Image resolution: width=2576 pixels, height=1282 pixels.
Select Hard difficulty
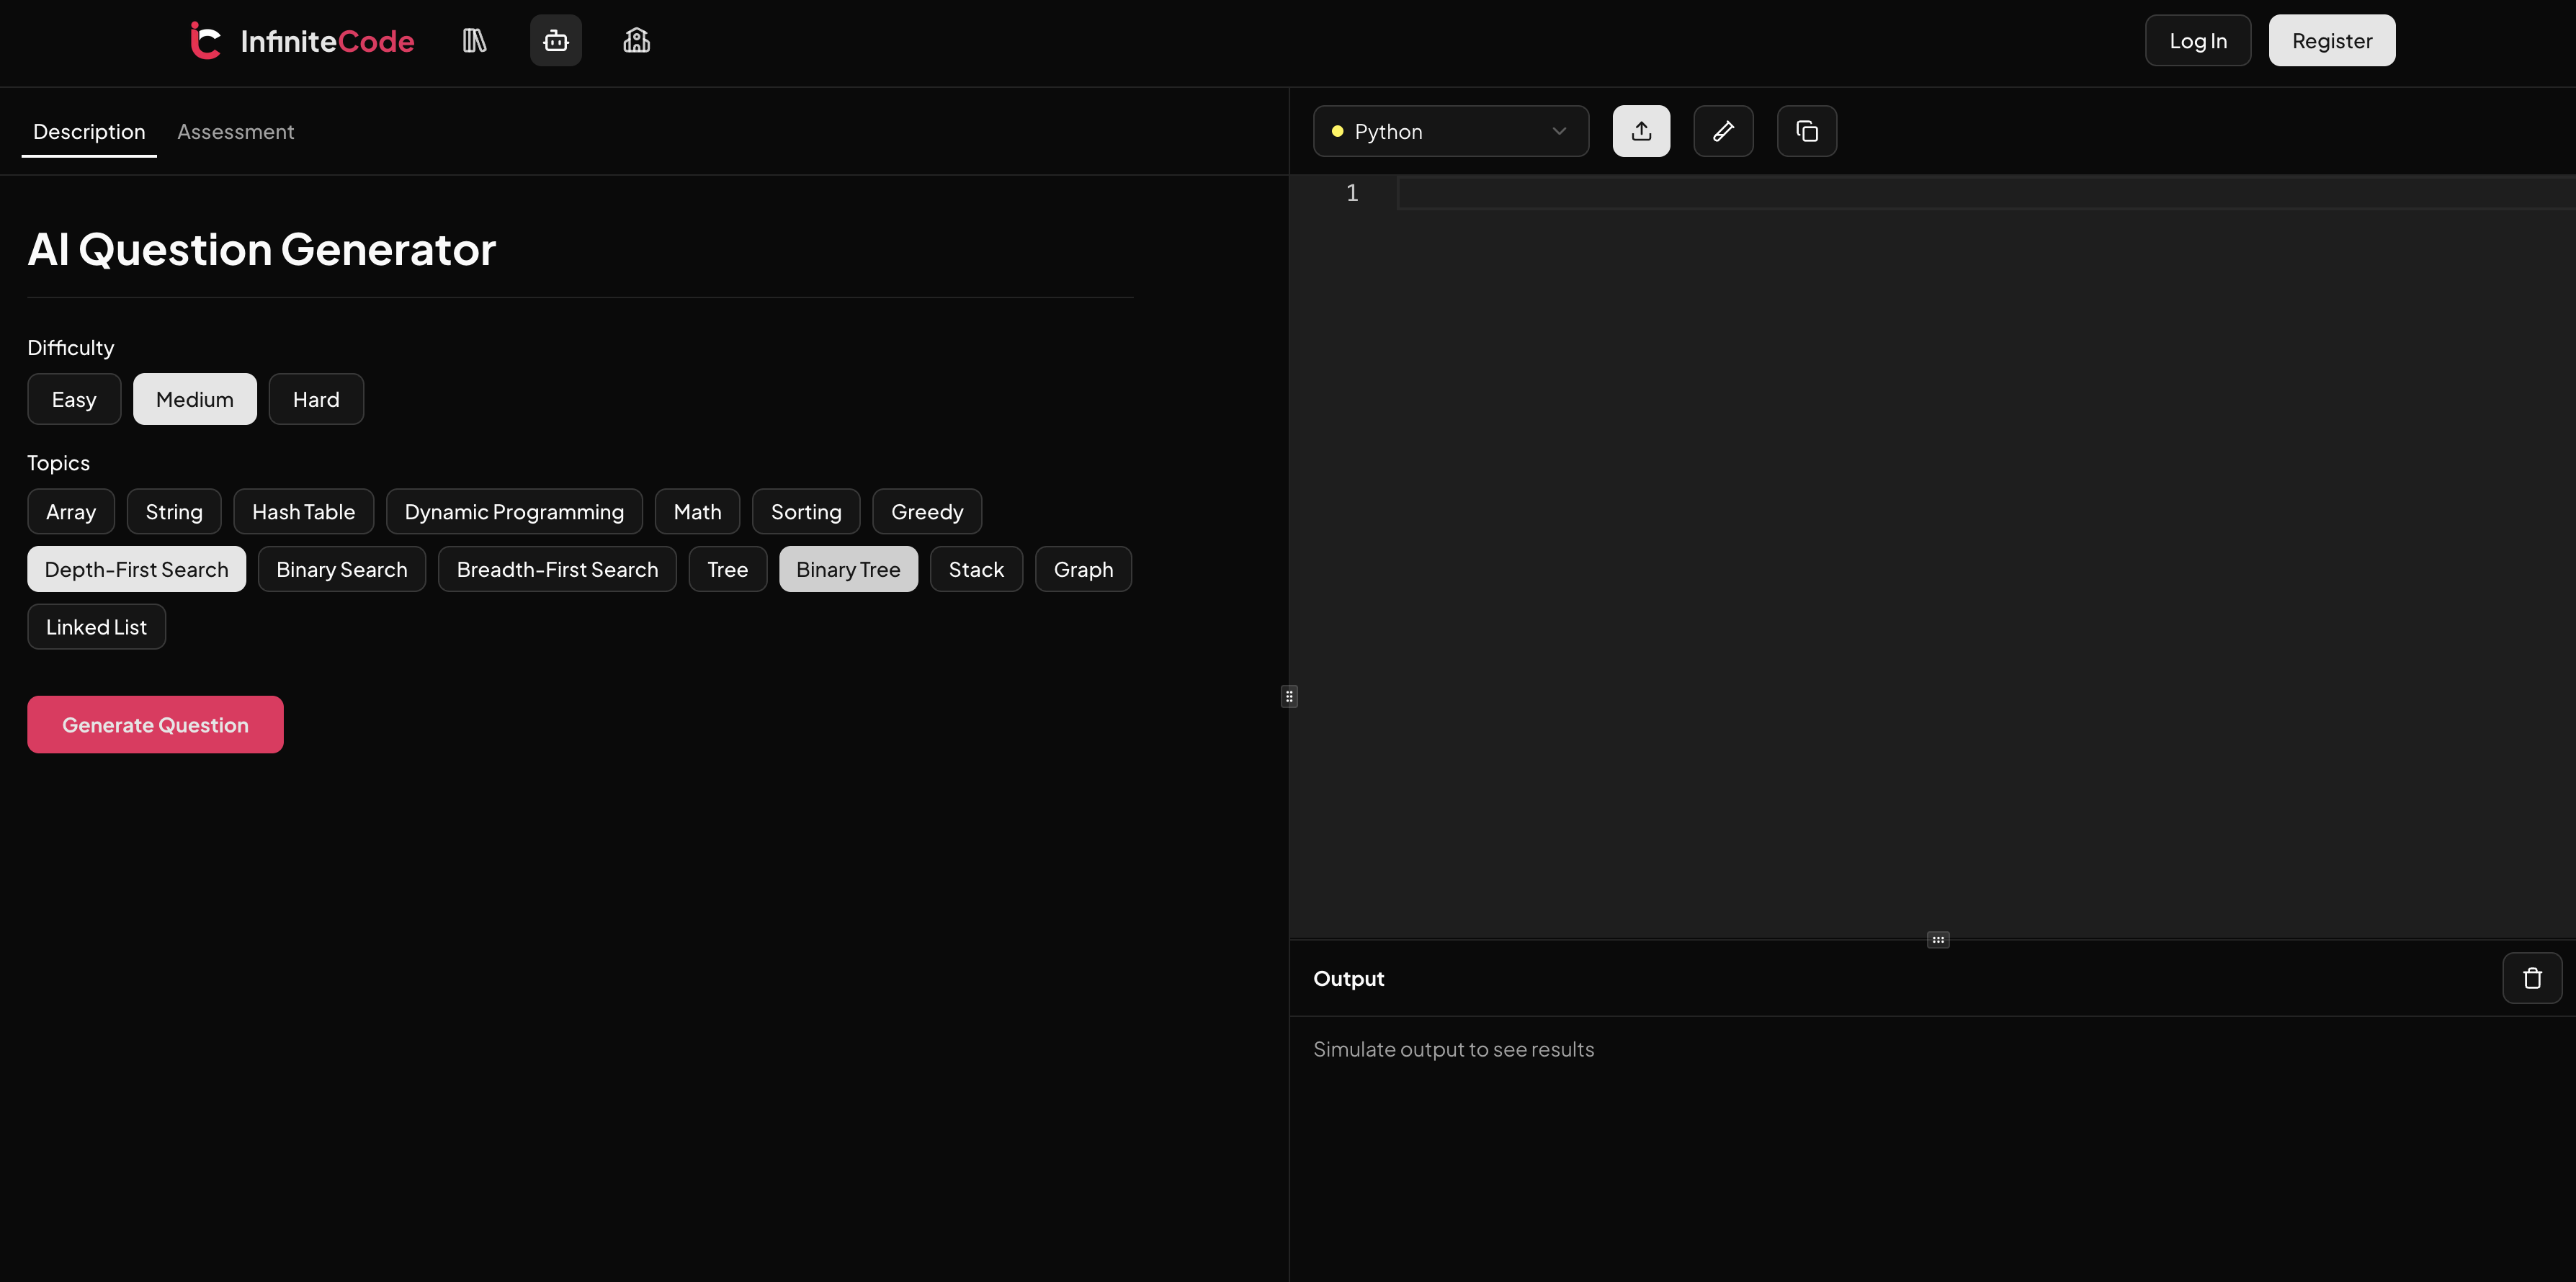tap(315, 399)
